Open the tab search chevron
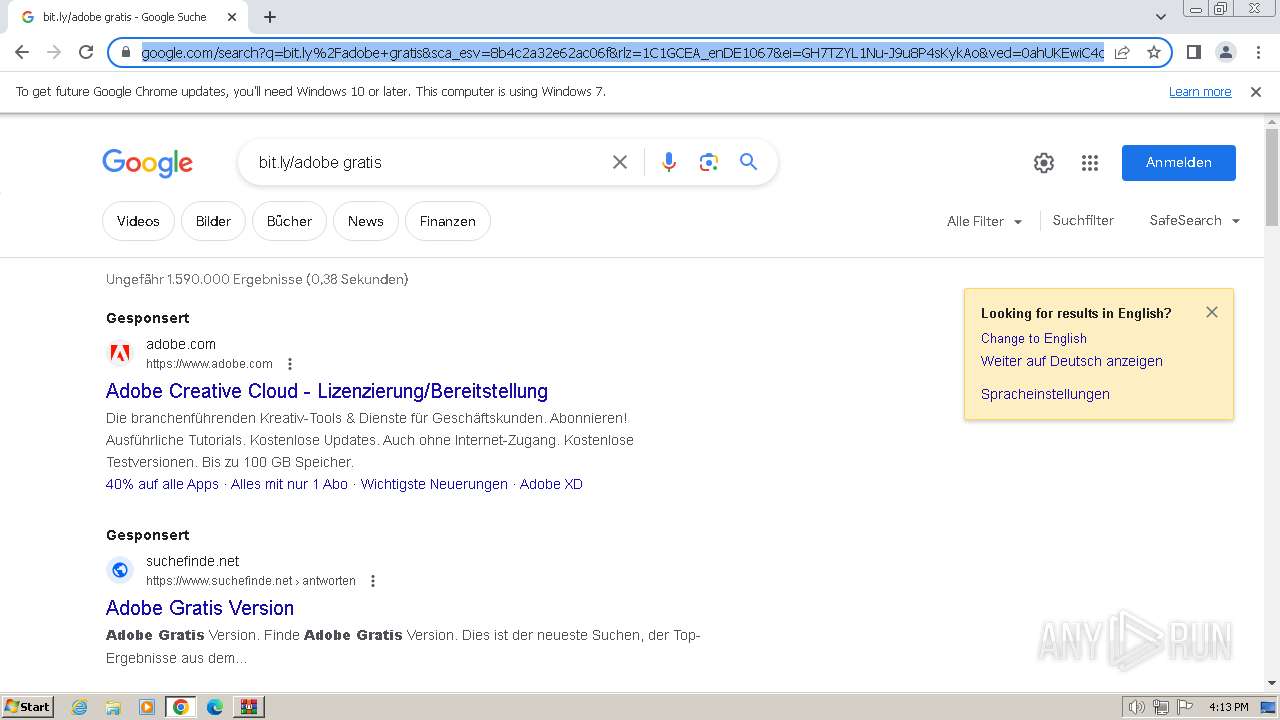Viewport: 1280px width, 720px height. [x=1161, y=17]
